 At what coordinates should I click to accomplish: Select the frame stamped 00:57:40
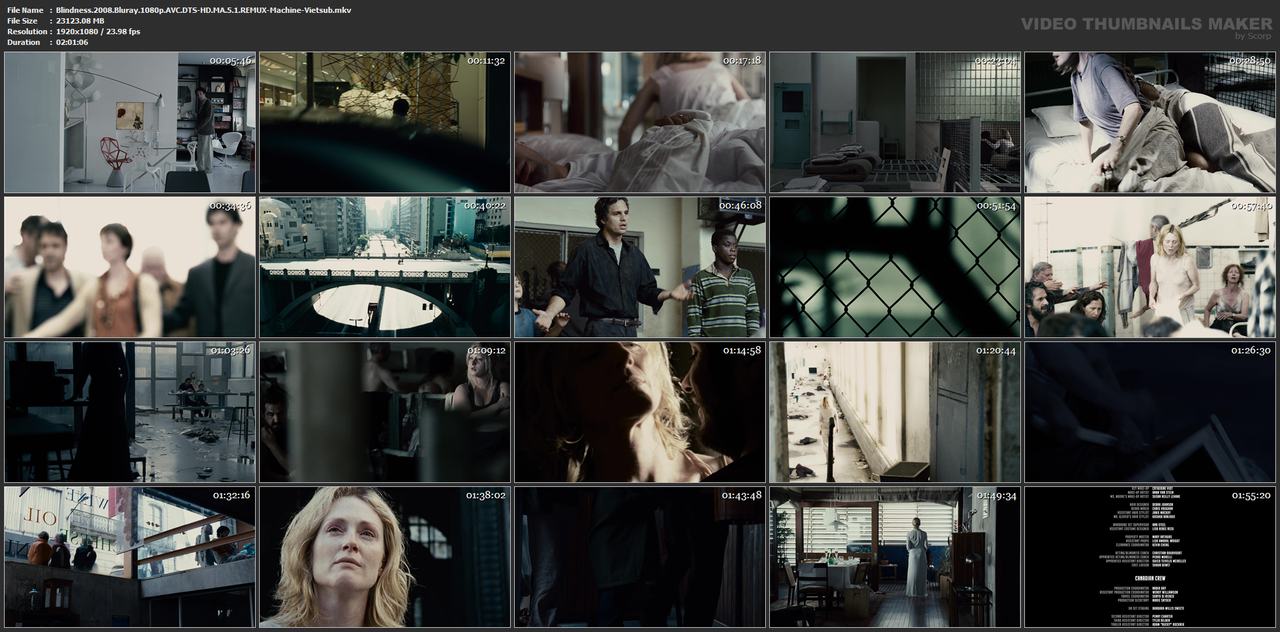pos(1150,267)
